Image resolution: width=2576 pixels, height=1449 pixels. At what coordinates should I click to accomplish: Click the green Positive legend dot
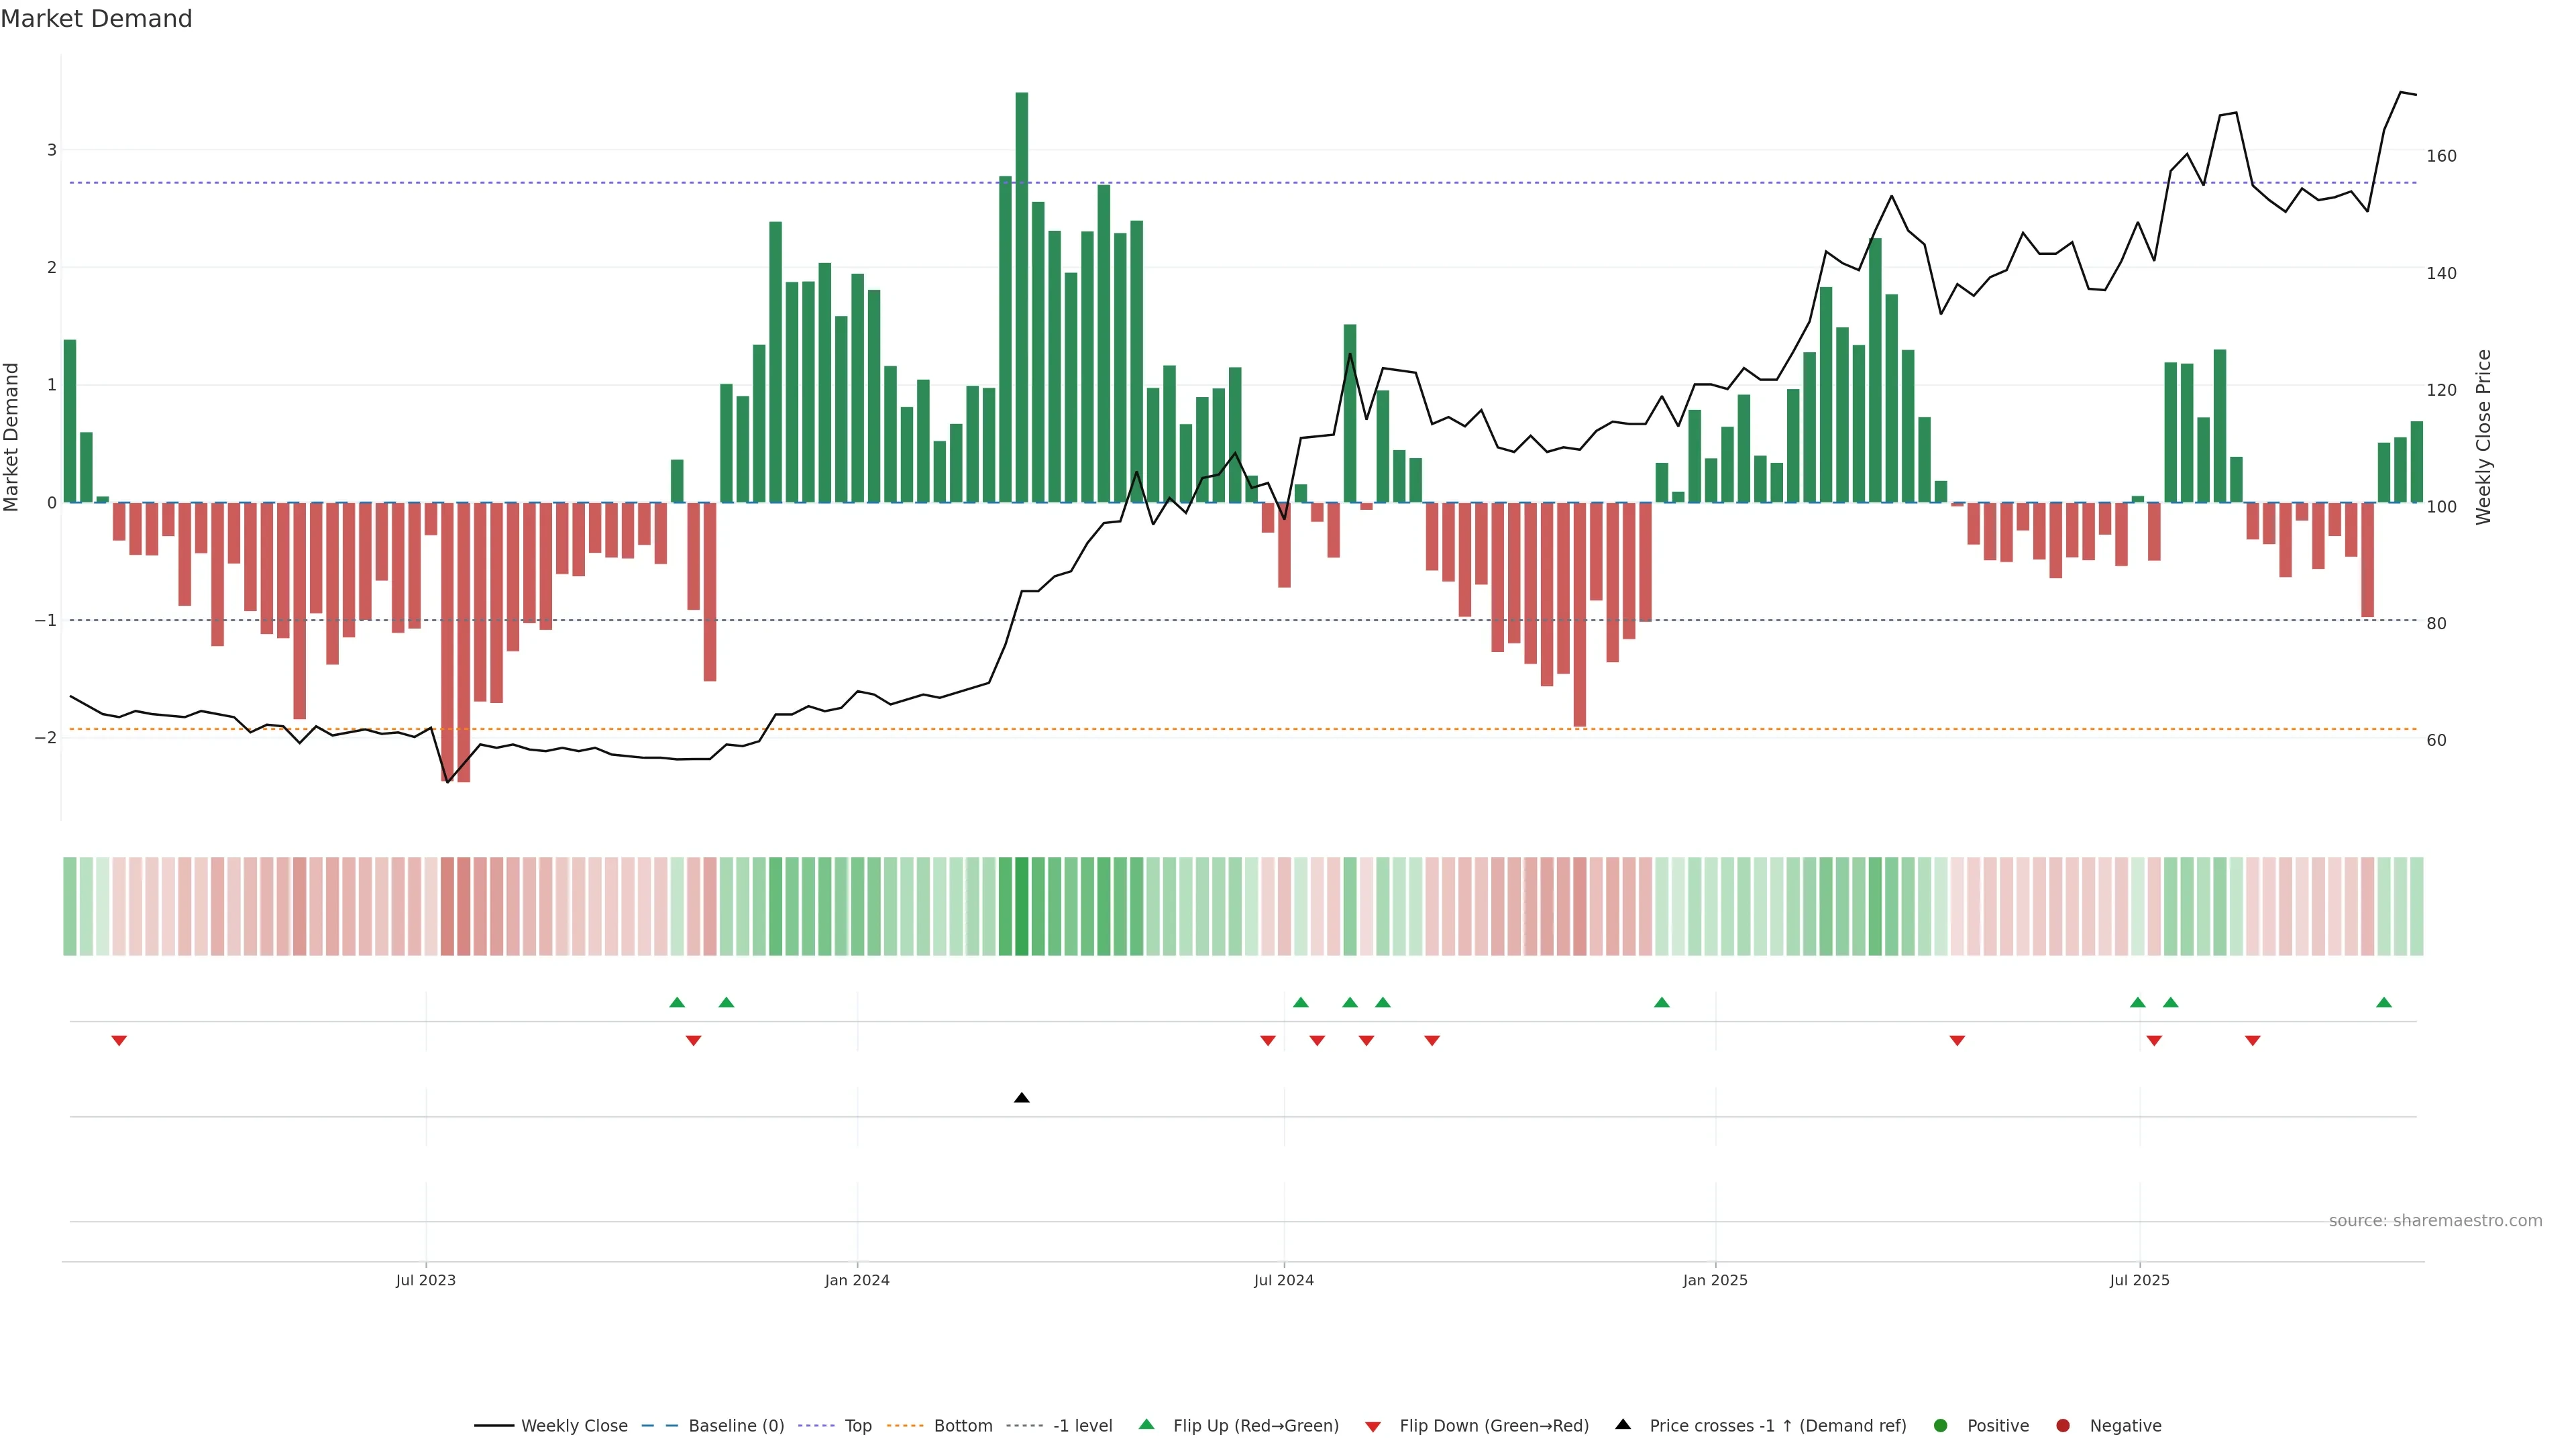[x=1941, y=1426]
